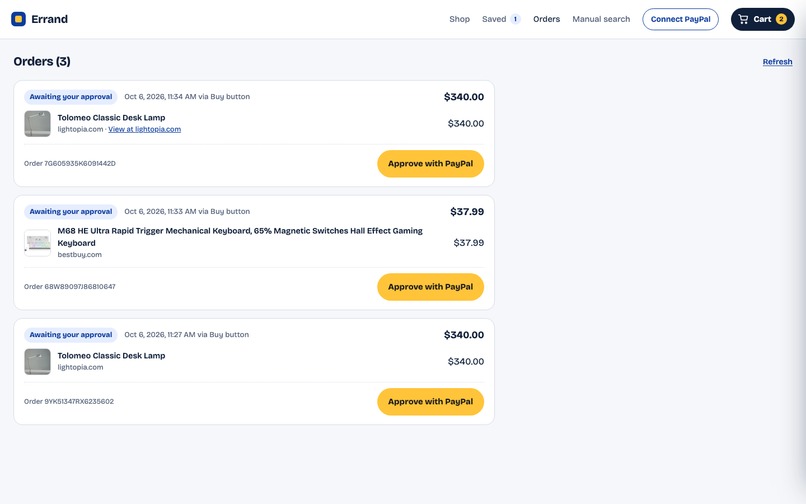Click the shopping cart icon
The height and width of the screenshot is (504, 806).
pos(743,19)
